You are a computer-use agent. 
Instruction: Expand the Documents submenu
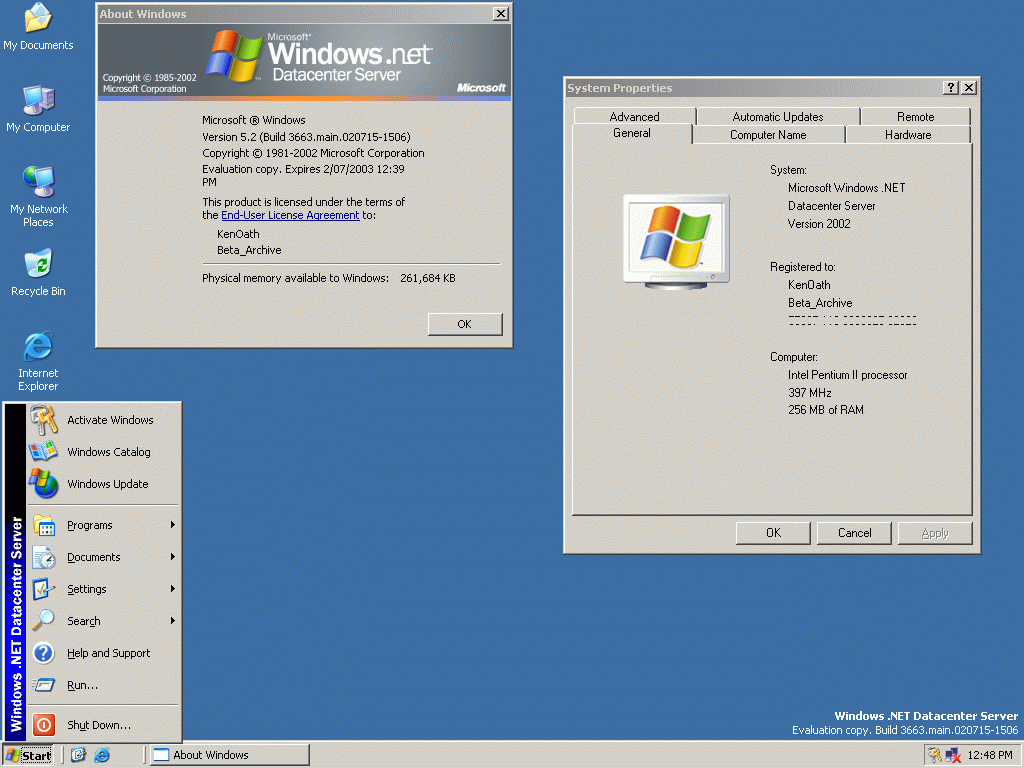[93, 557]
